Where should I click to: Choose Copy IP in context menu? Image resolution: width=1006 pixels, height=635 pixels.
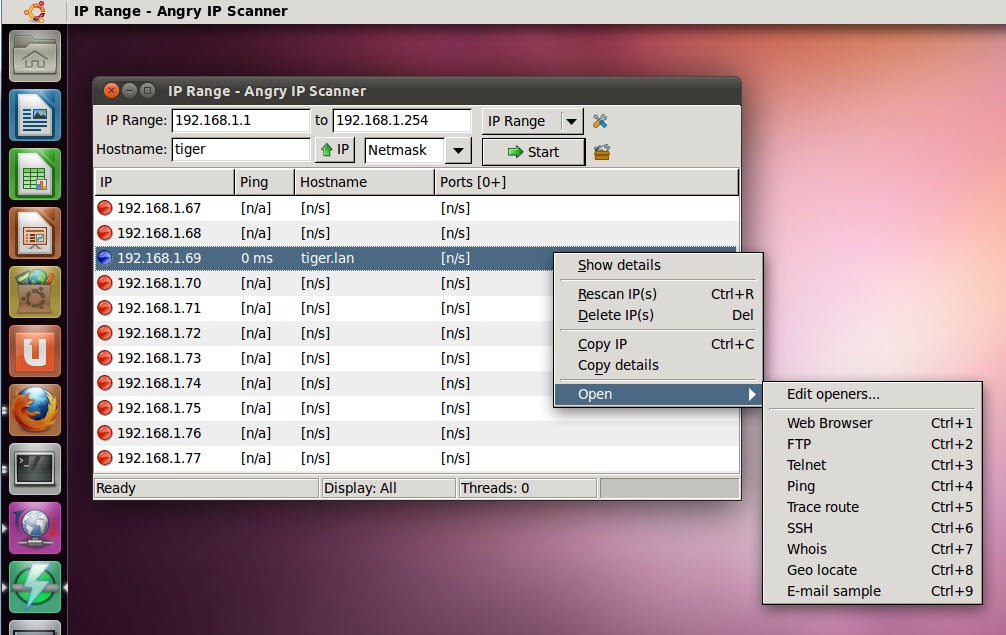click(x=659, y=344)
